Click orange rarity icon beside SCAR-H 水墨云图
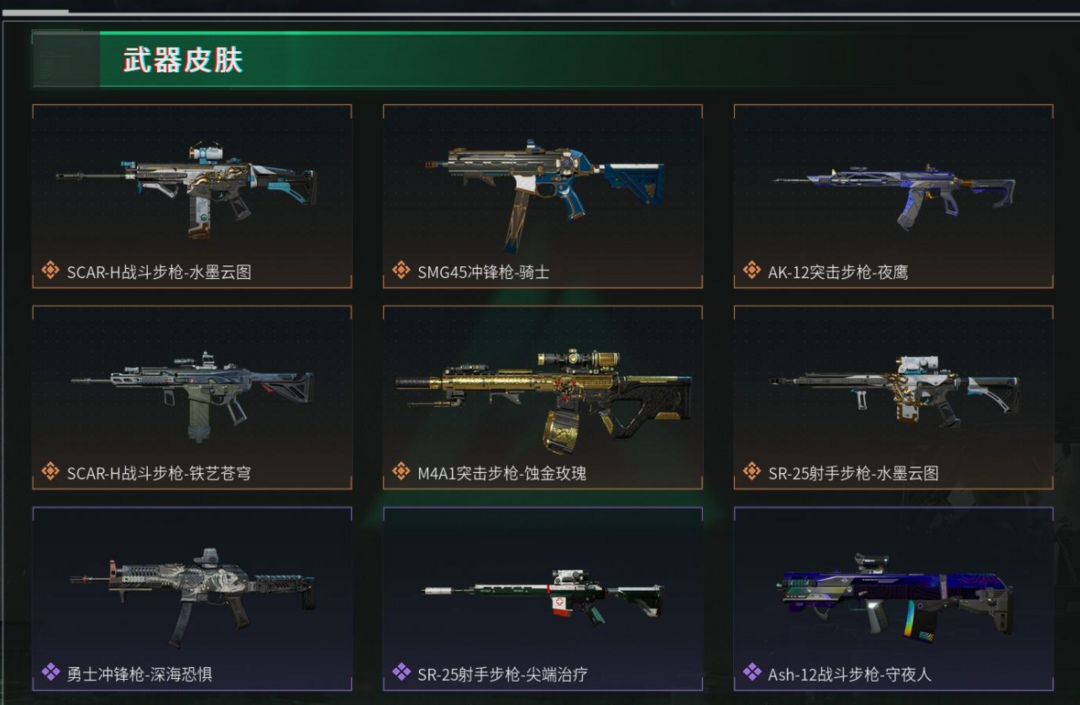The image size is (1080, 705). [x=50, y=271]
